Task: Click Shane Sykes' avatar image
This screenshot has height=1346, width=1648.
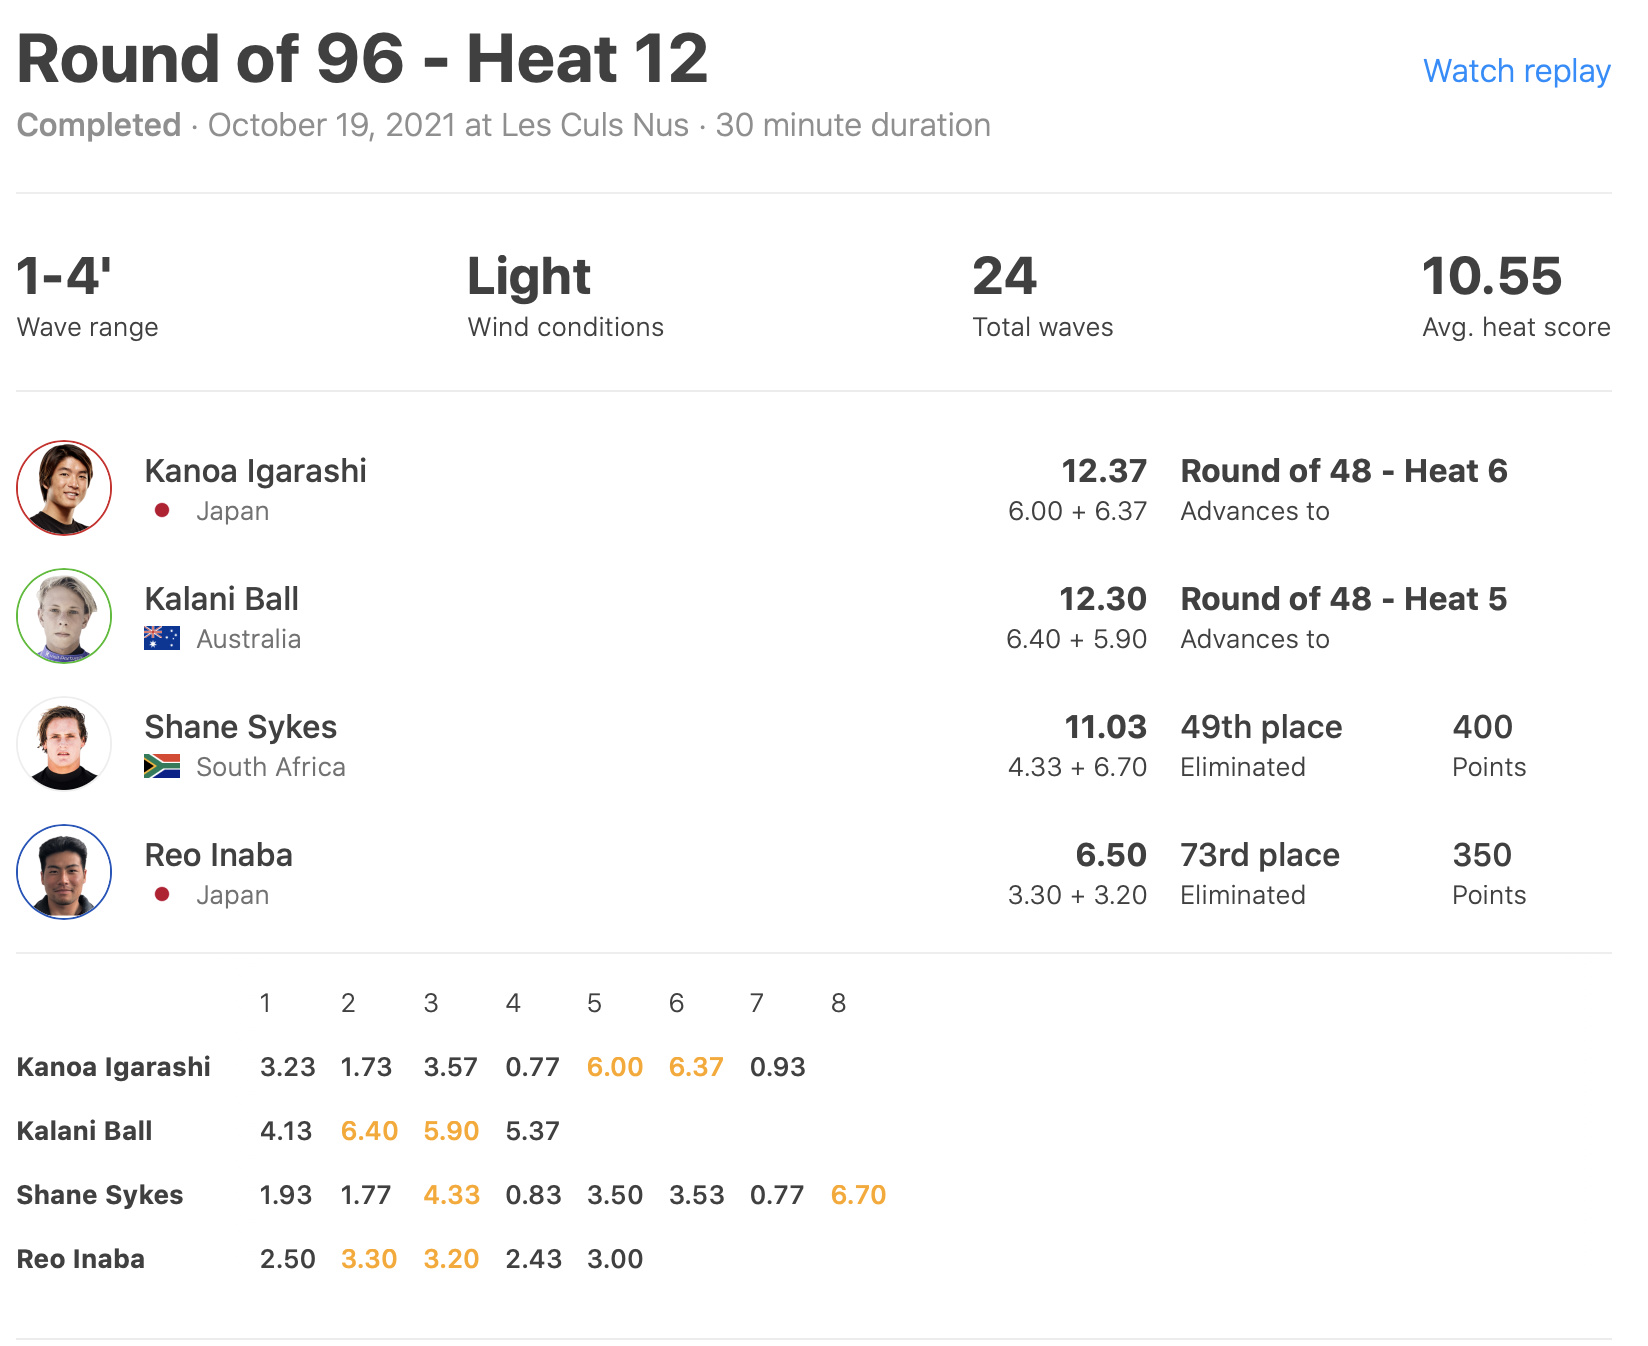Action: tap(64, 744)
